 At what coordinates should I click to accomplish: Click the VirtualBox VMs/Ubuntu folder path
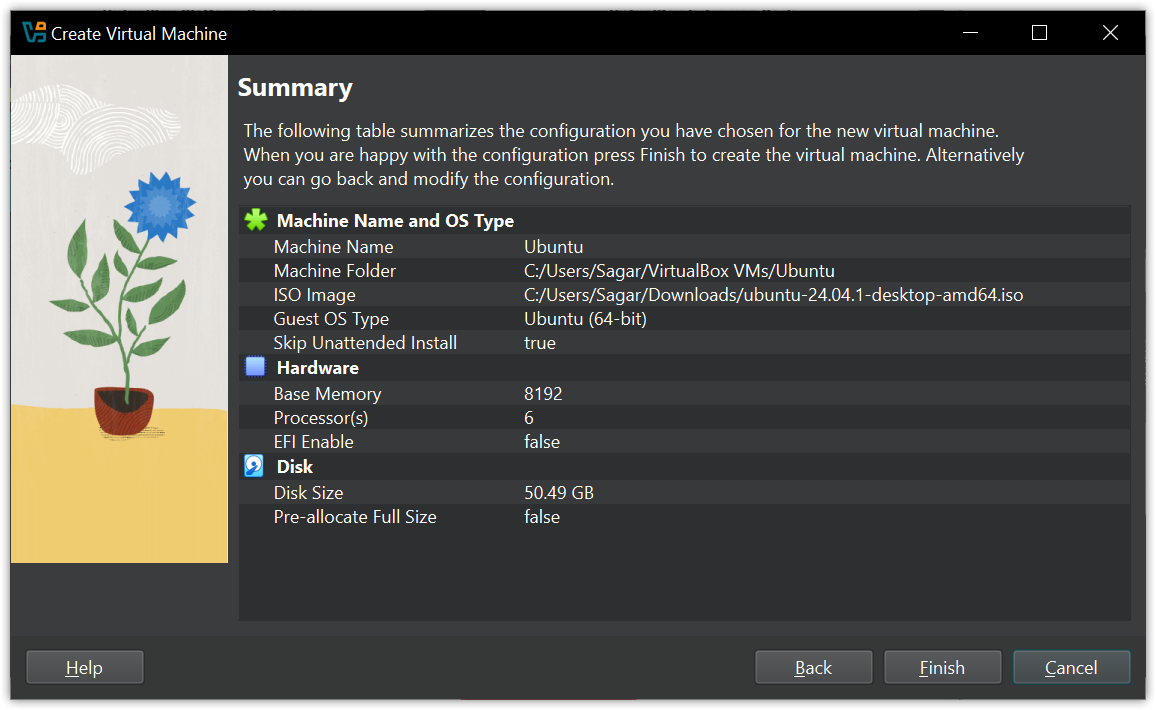679,271
